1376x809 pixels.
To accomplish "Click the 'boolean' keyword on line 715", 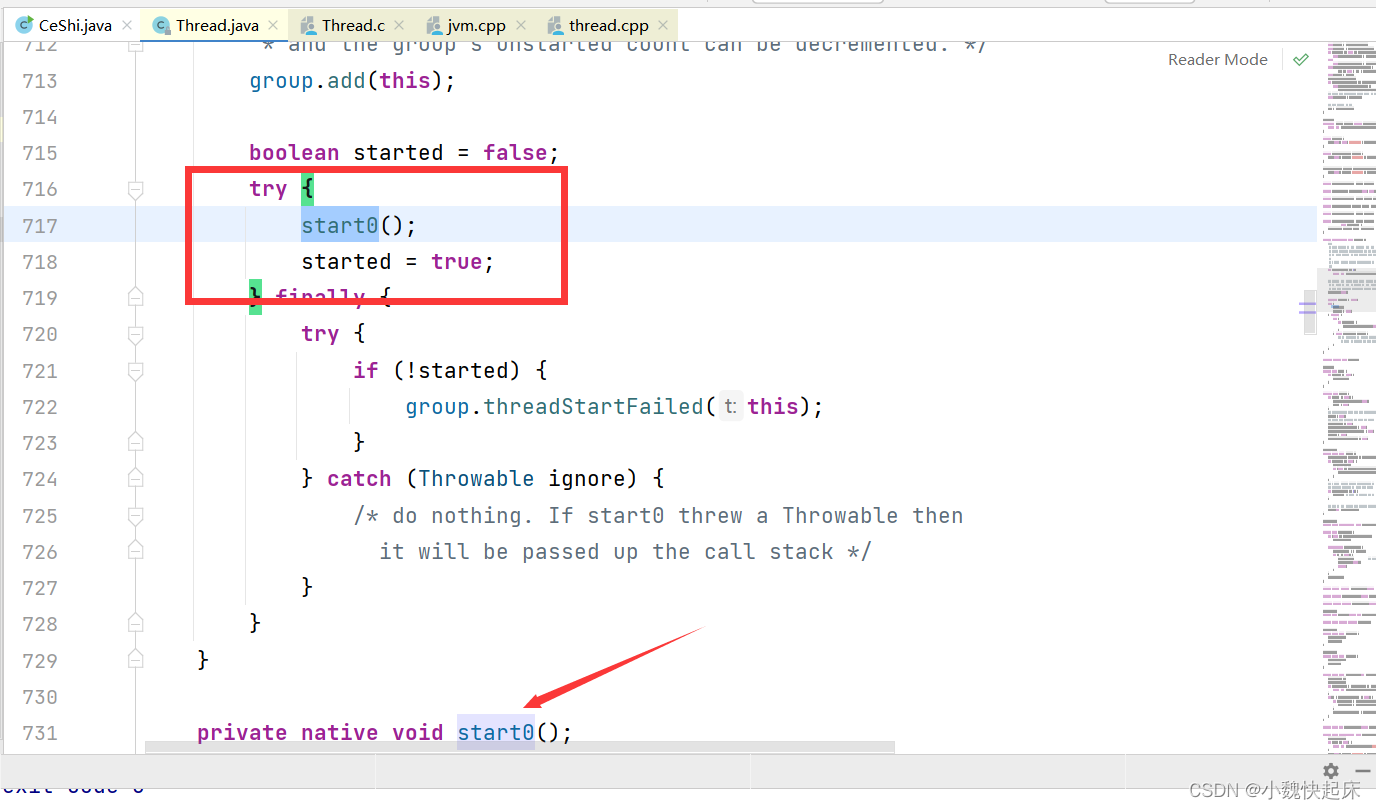I will tap(294, 153).
